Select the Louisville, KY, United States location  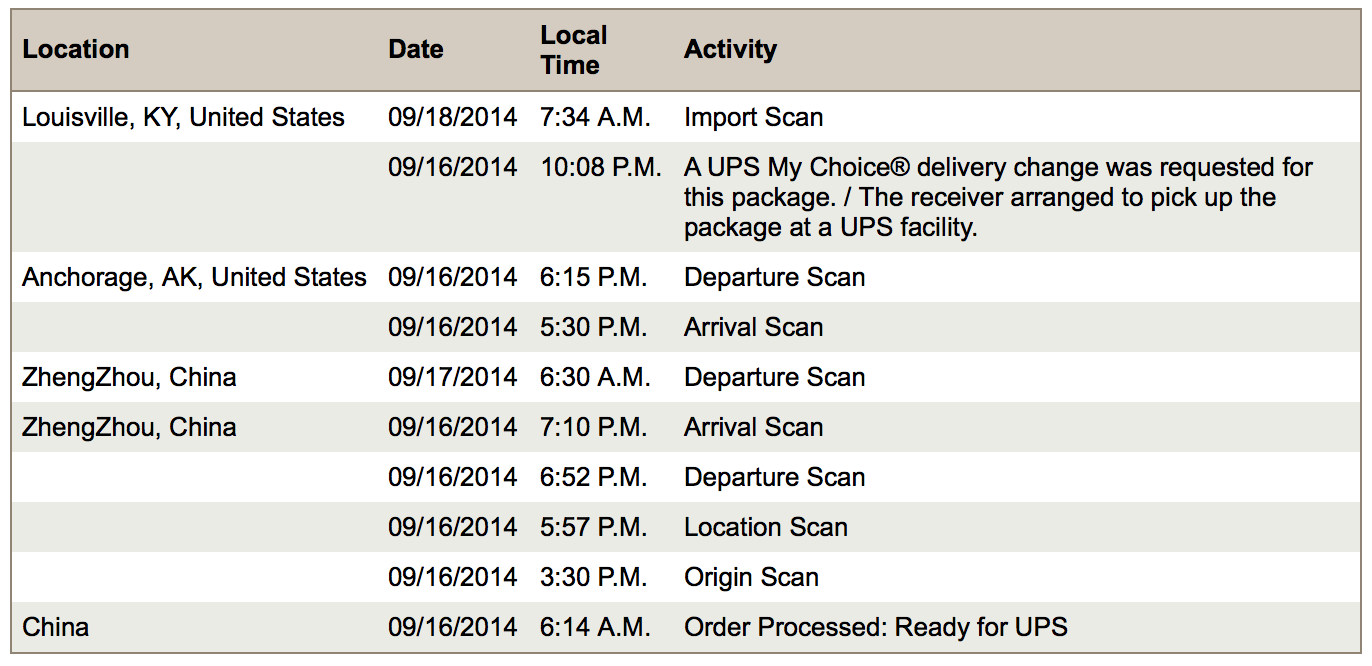pos(183,117)
